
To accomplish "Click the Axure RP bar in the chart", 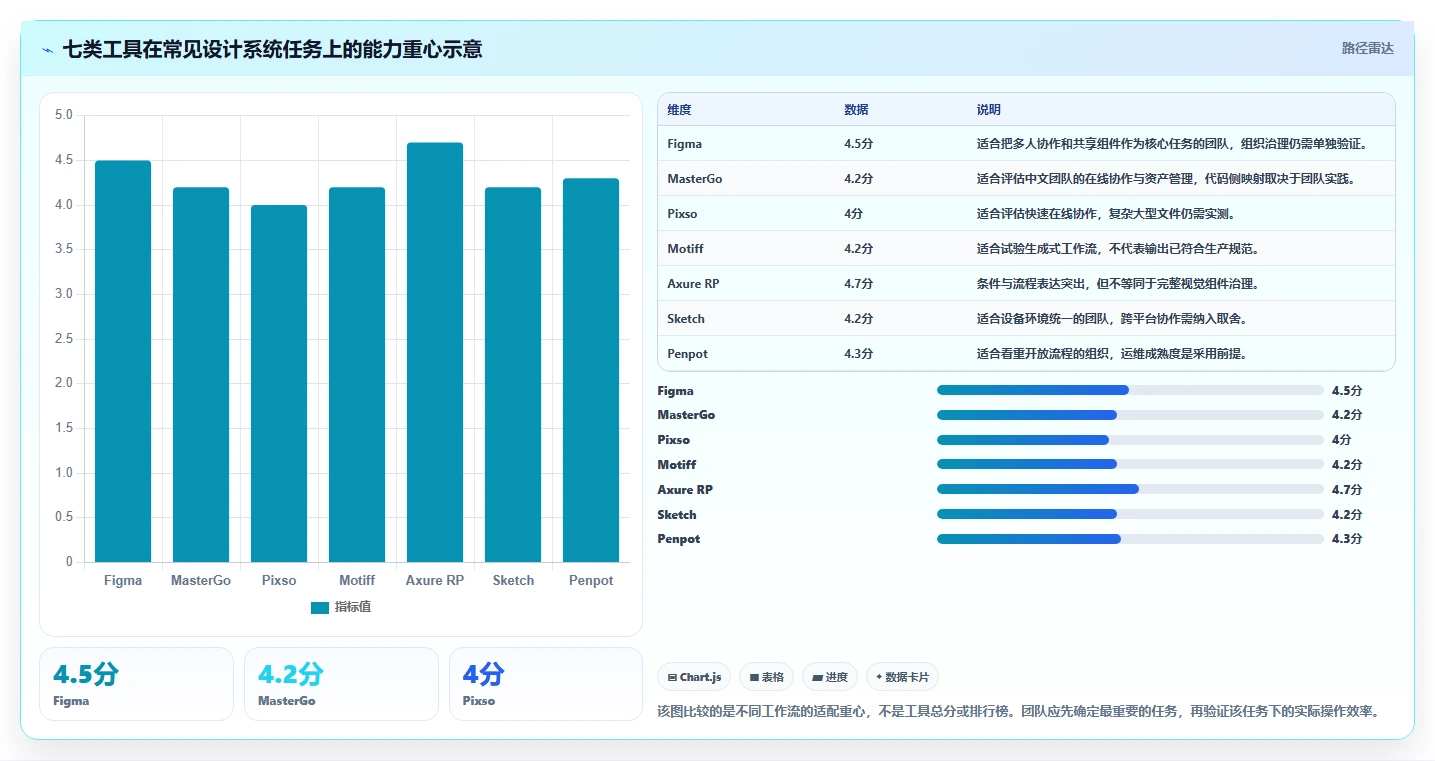I will point(435,352).
